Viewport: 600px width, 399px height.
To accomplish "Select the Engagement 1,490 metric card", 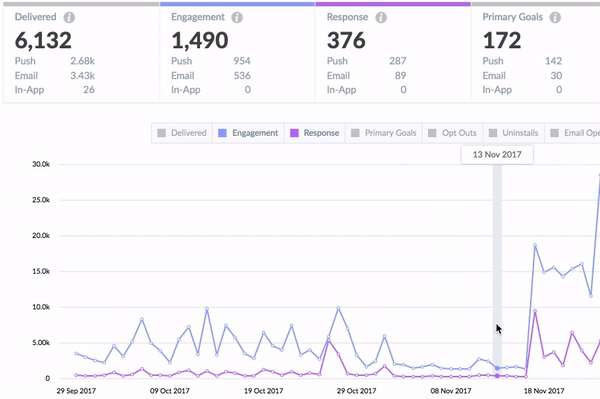I will click(x=237, y=52).
